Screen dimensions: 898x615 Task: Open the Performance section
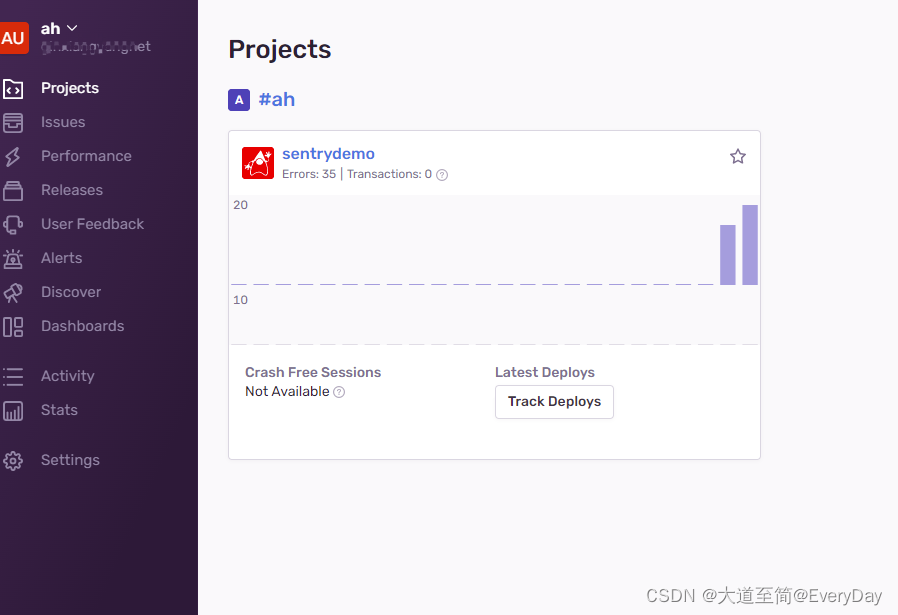point(86,156)
